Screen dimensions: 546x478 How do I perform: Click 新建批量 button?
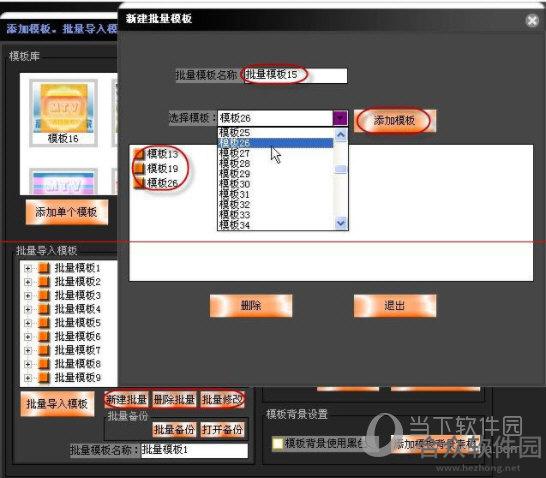pos(126,400)
